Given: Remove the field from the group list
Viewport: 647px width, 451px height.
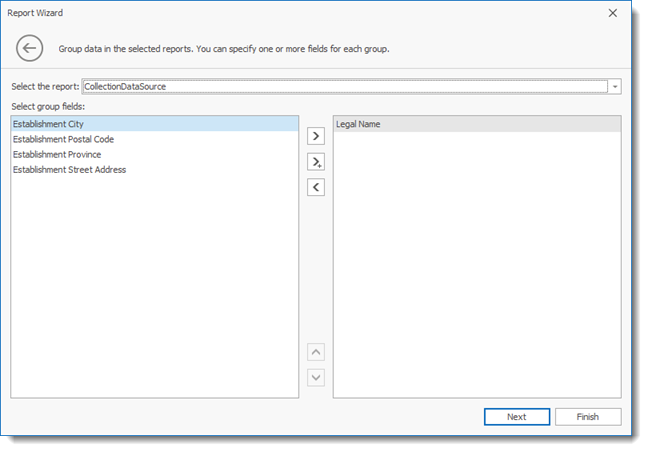Looking at the screenshot, I should pyautogui.click(x=316, y=187).
